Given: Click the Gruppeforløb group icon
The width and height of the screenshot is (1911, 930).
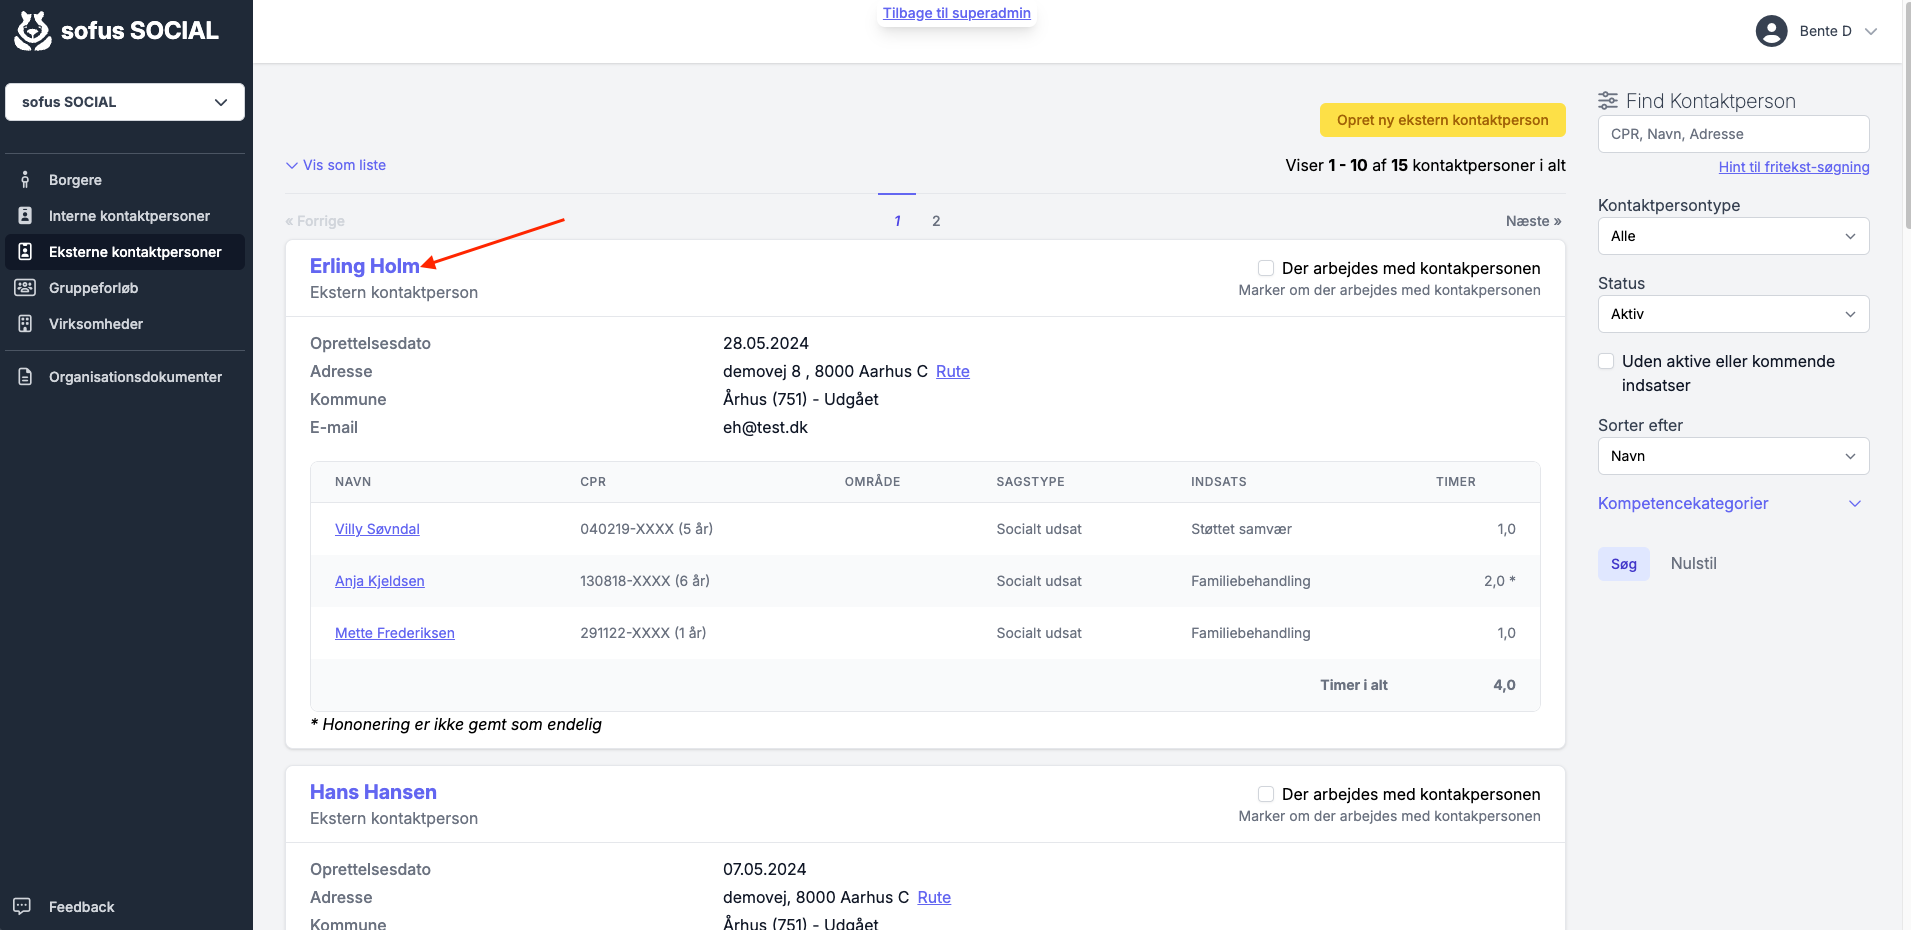Looking at the screenshot, I should coord(25,288).
